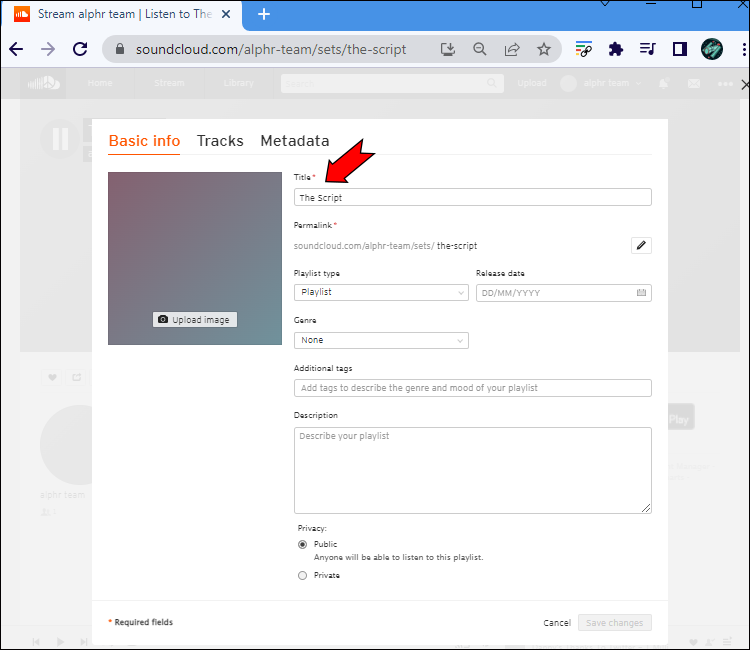
Task: Open the Chrome profile avatar
Action: [712, 49]
